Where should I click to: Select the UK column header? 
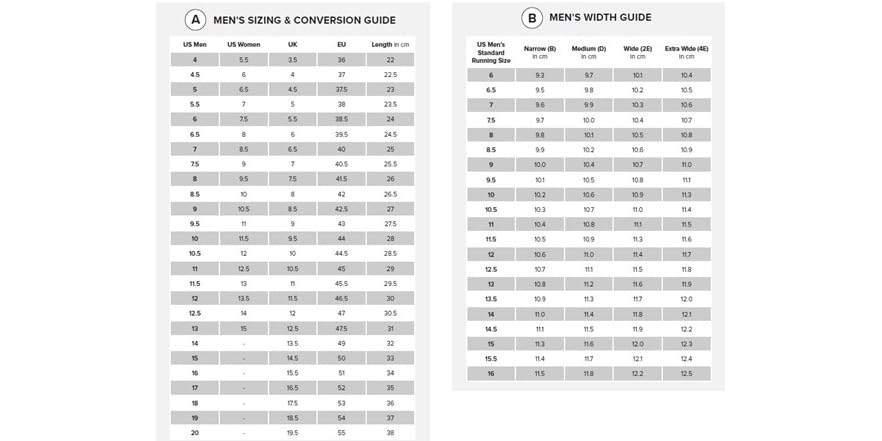click(292, 45)
